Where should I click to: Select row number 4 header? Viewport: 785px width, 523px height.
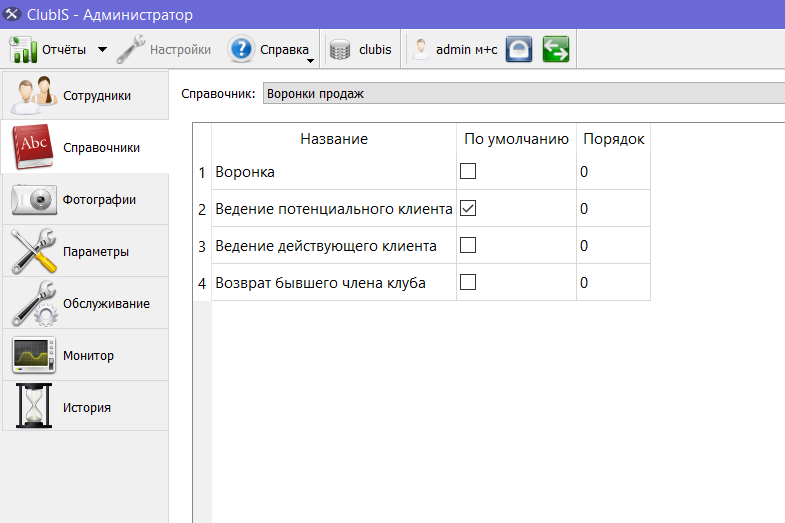click(x=202, y=283)
